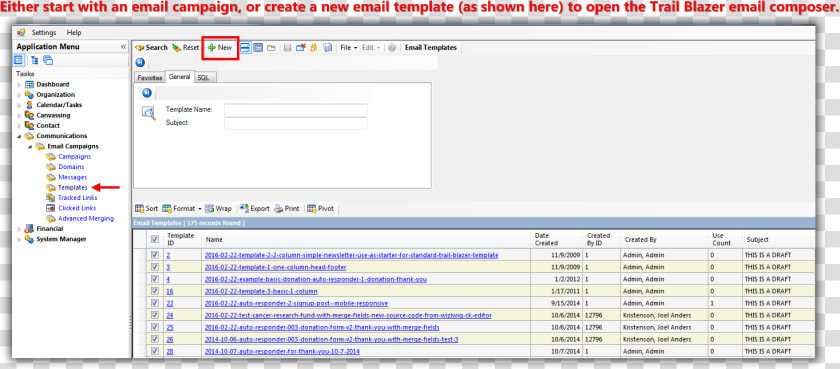Click the Tracked Links icon in tree
840x369 pixels.
[50, 198]
